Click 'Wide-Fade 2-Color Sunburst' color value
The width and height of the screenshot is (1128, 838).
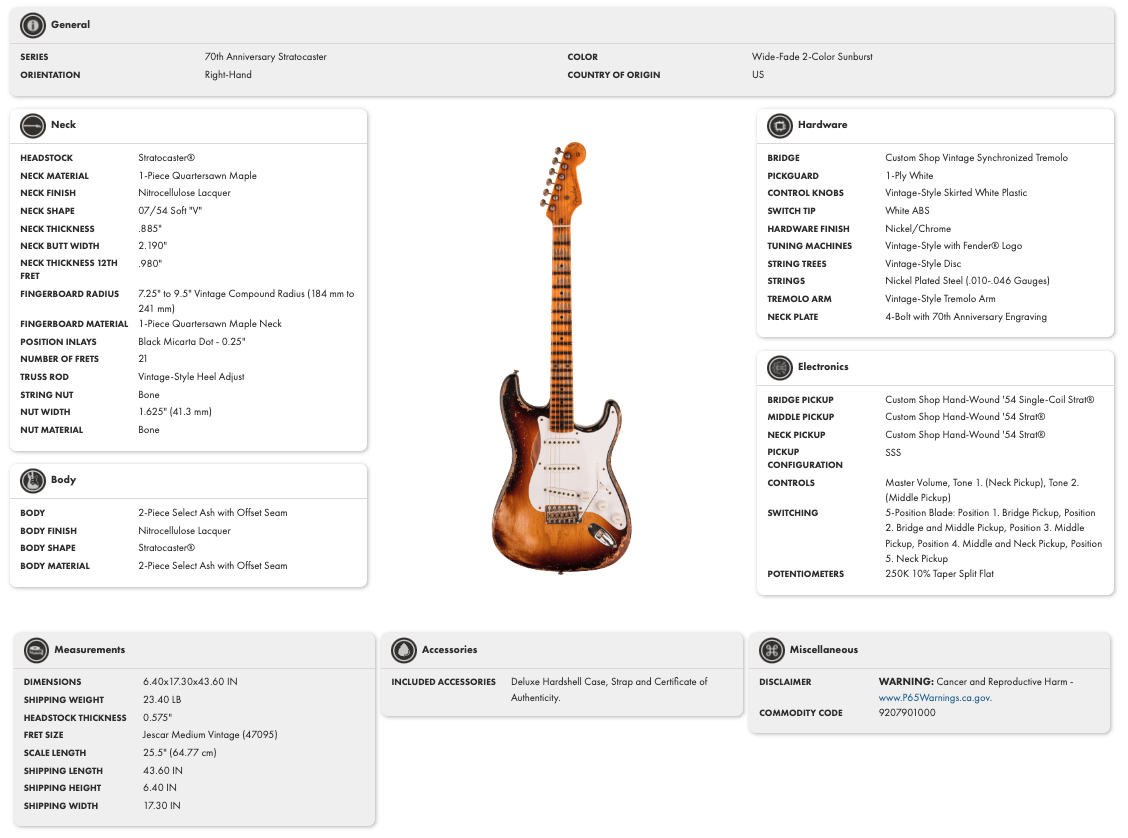812,57
